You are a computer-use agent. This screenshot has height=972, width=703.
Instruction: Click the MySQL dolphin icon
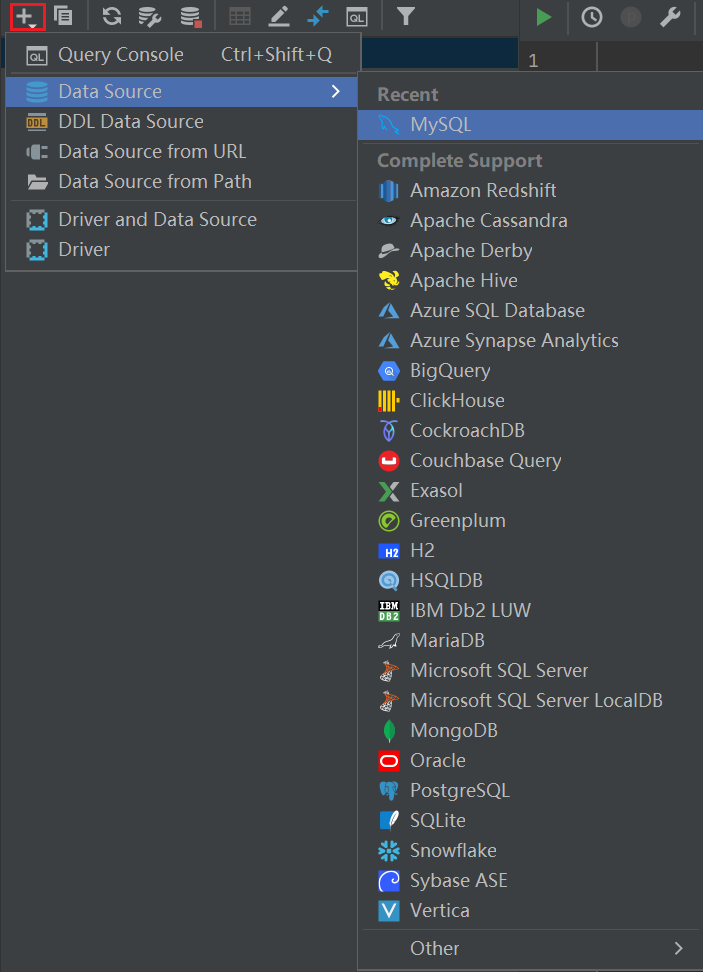(389, 125)
